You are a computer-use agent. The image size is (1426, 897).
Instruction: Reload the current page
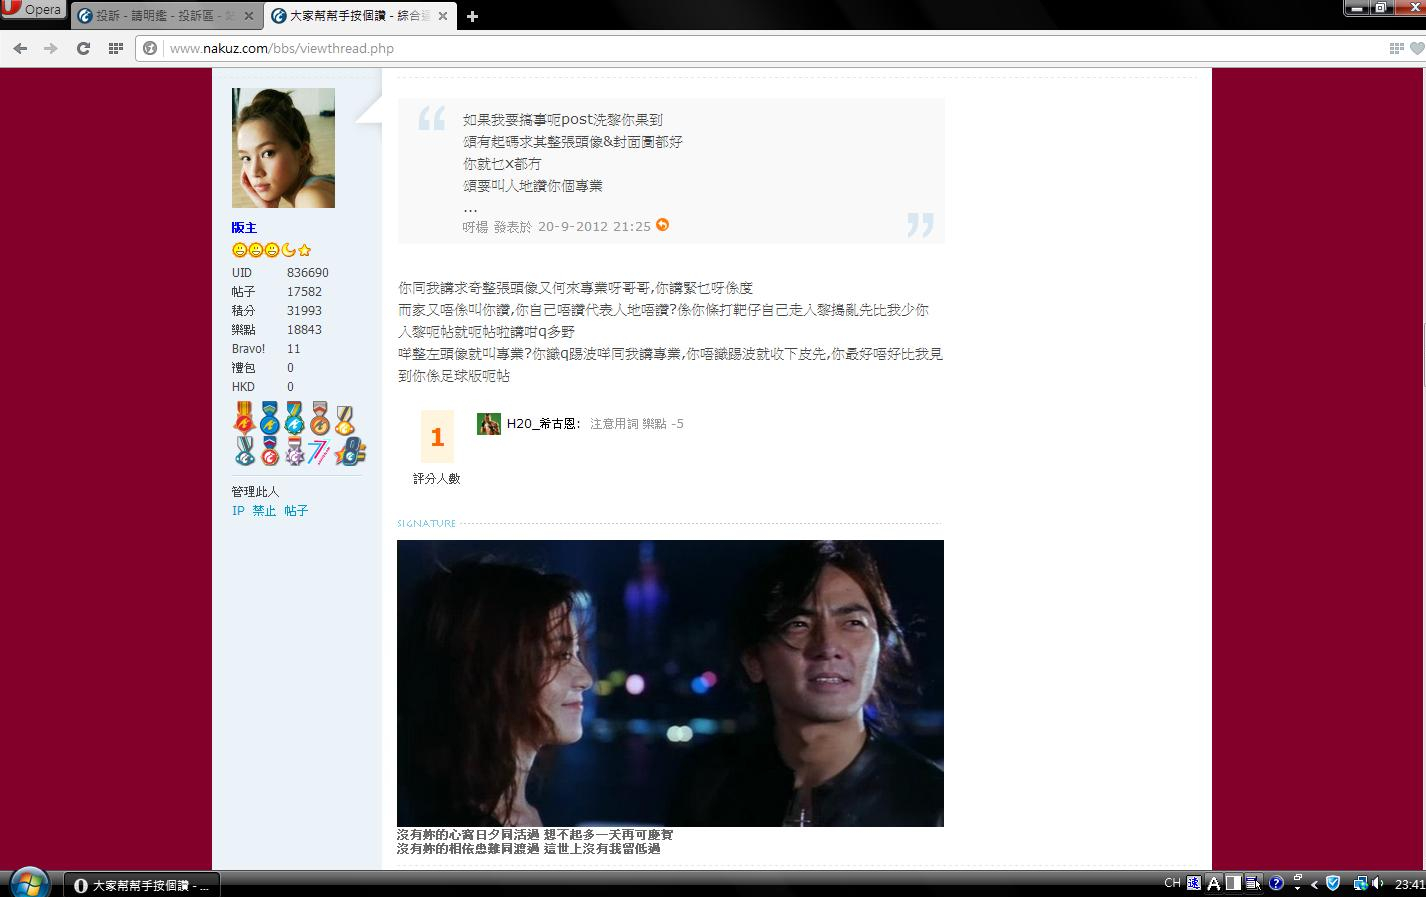(83, 48)
